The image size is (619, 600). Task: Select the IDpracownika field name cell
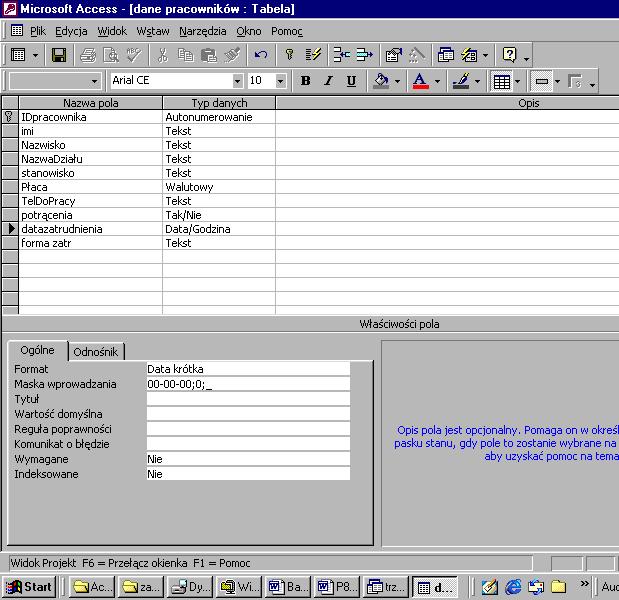tap(90, 117)
